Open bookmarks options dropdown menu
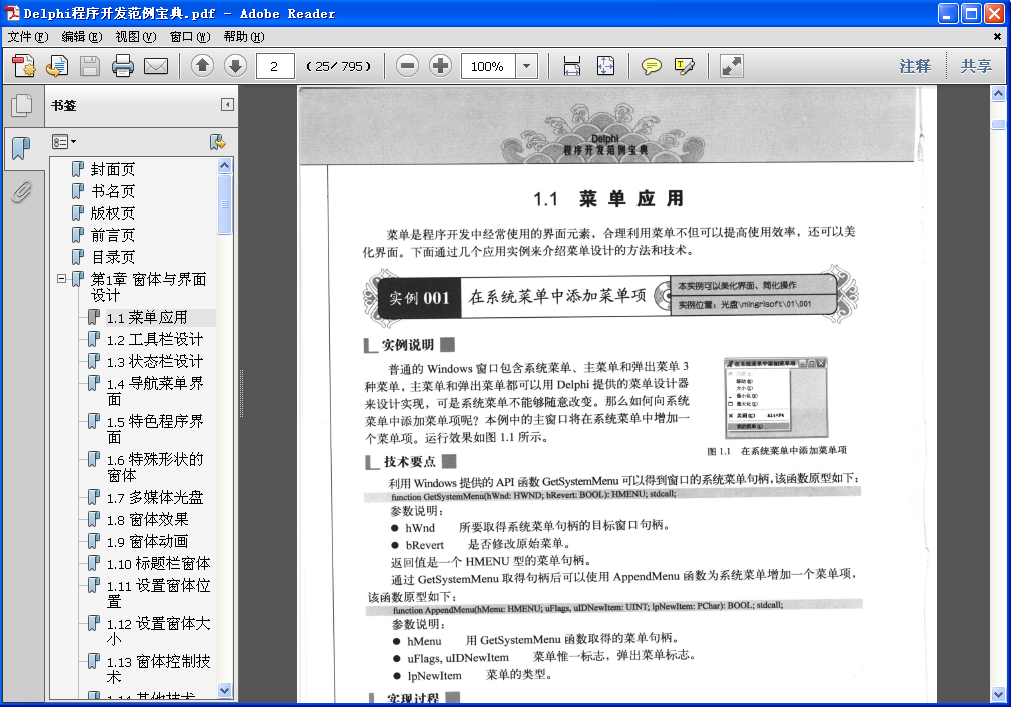The image size is (1011, 707). click(64, 142)
